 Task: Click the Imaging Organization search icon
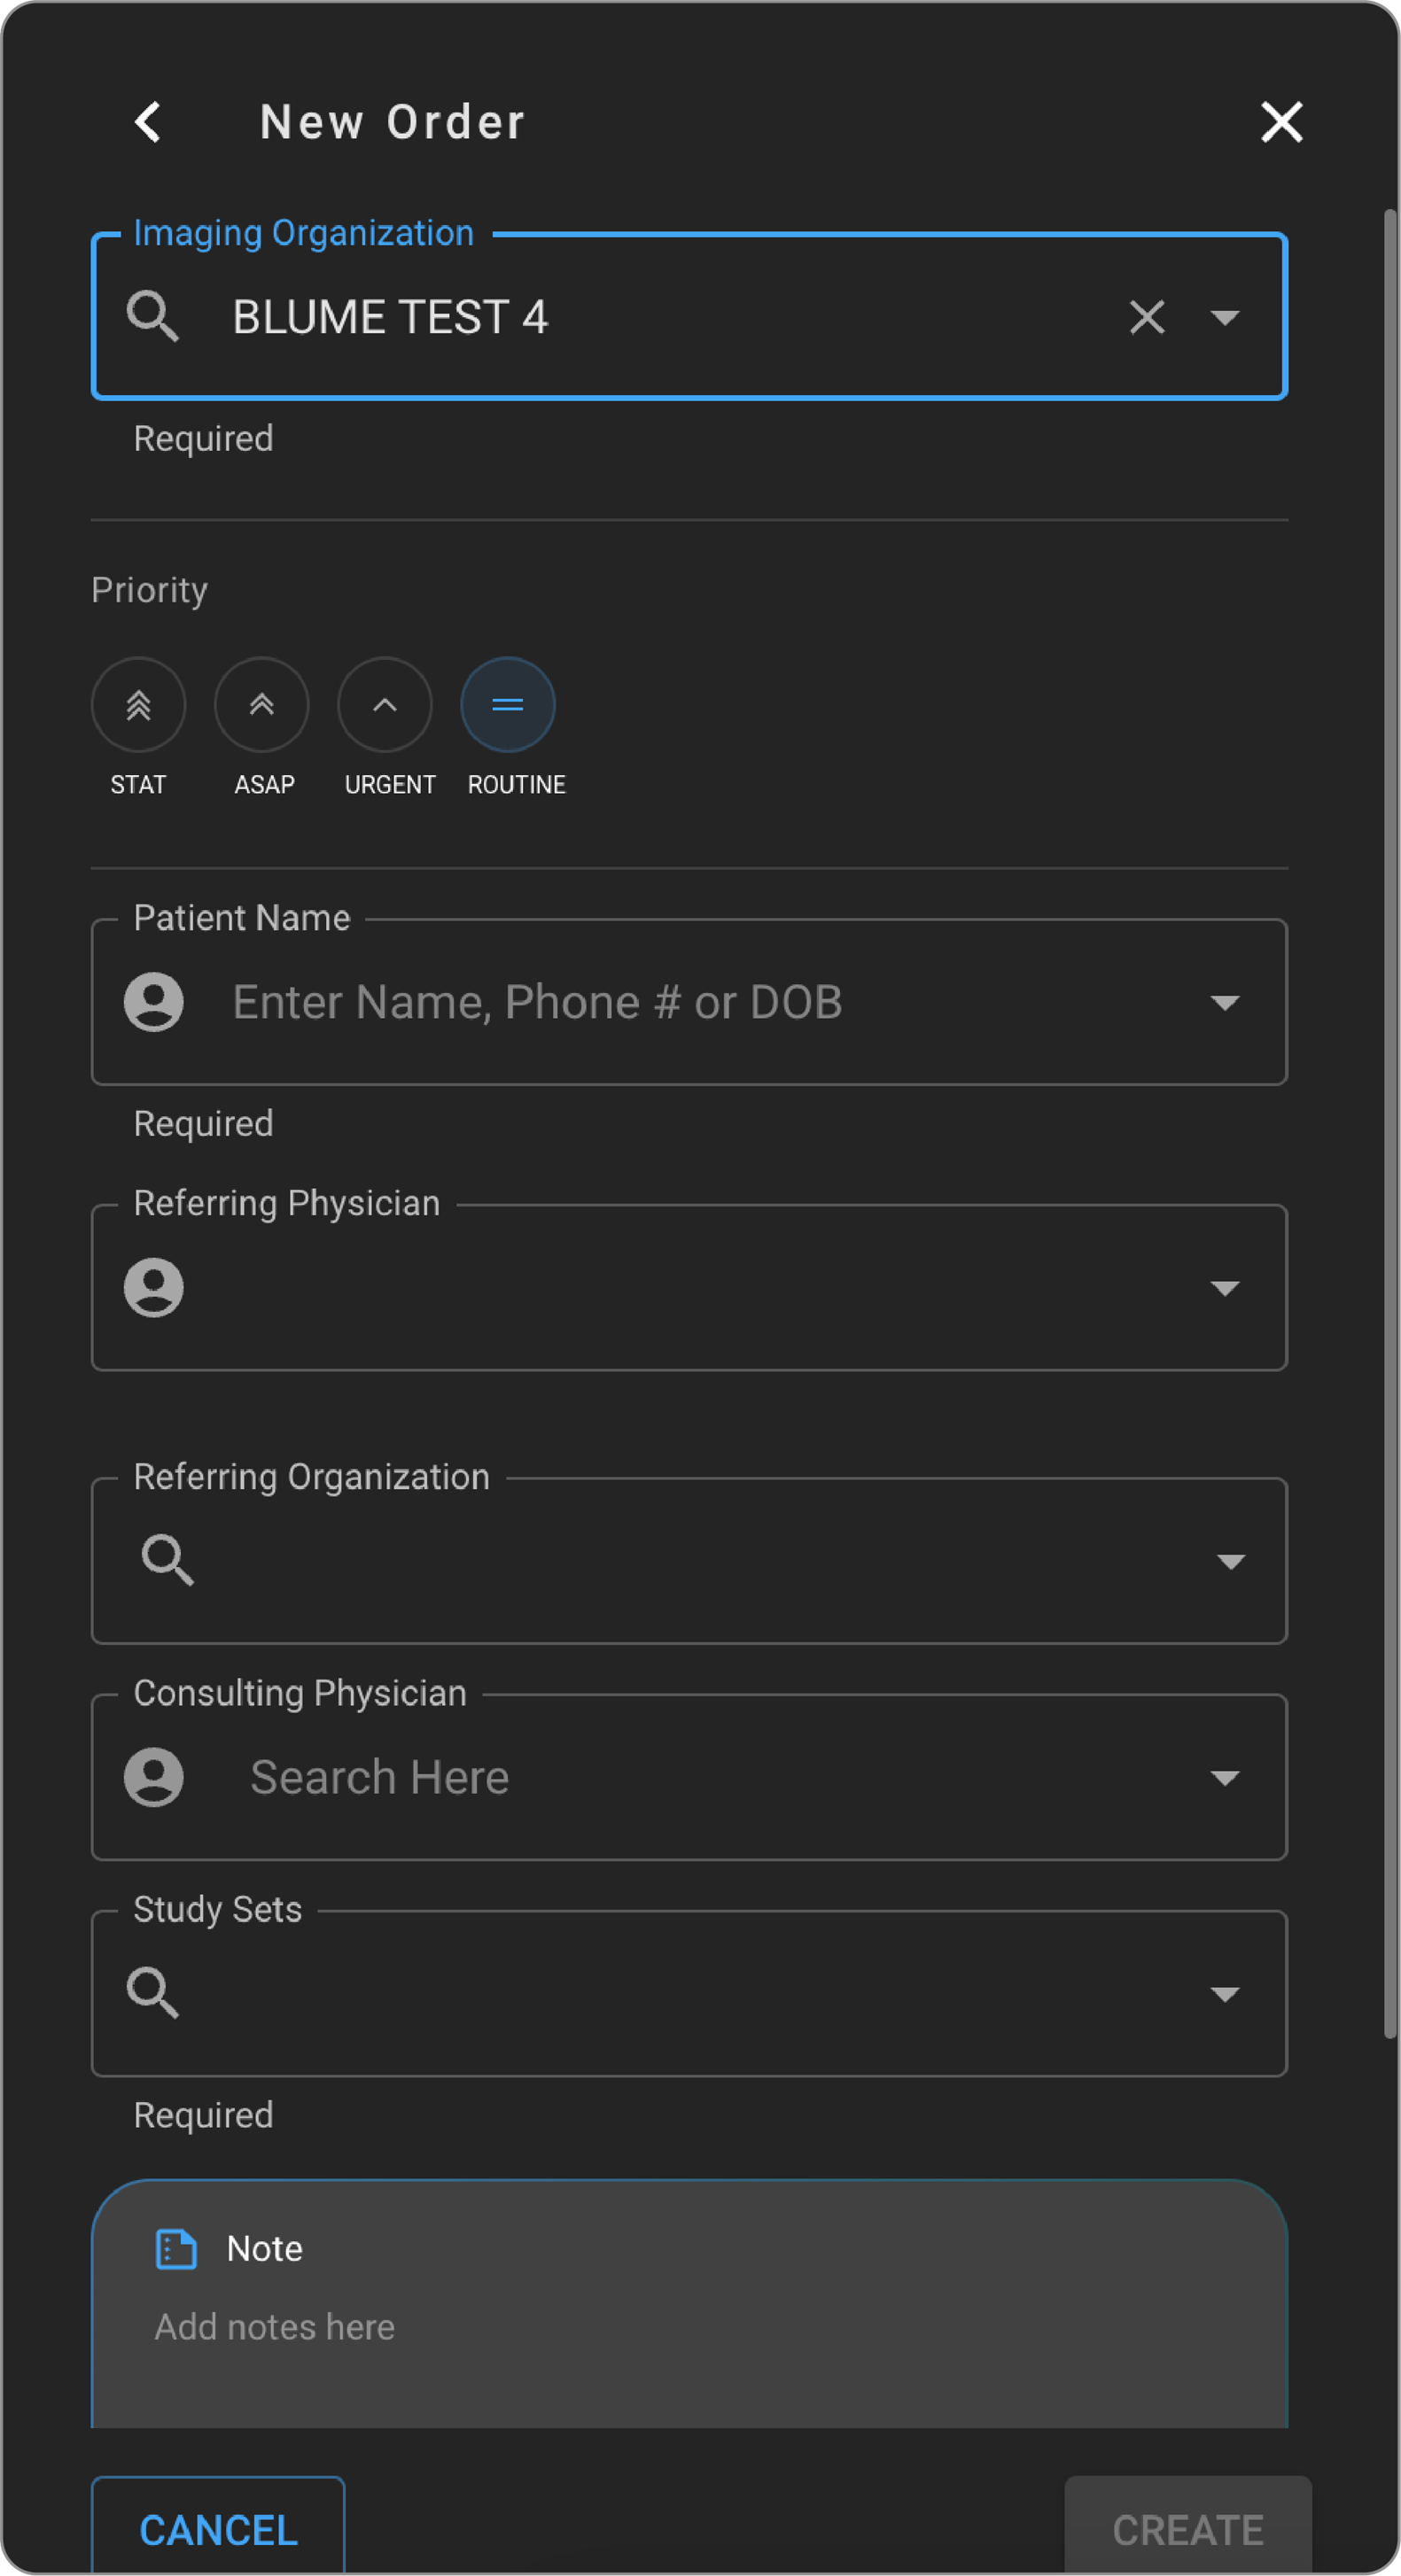[153, 318]
